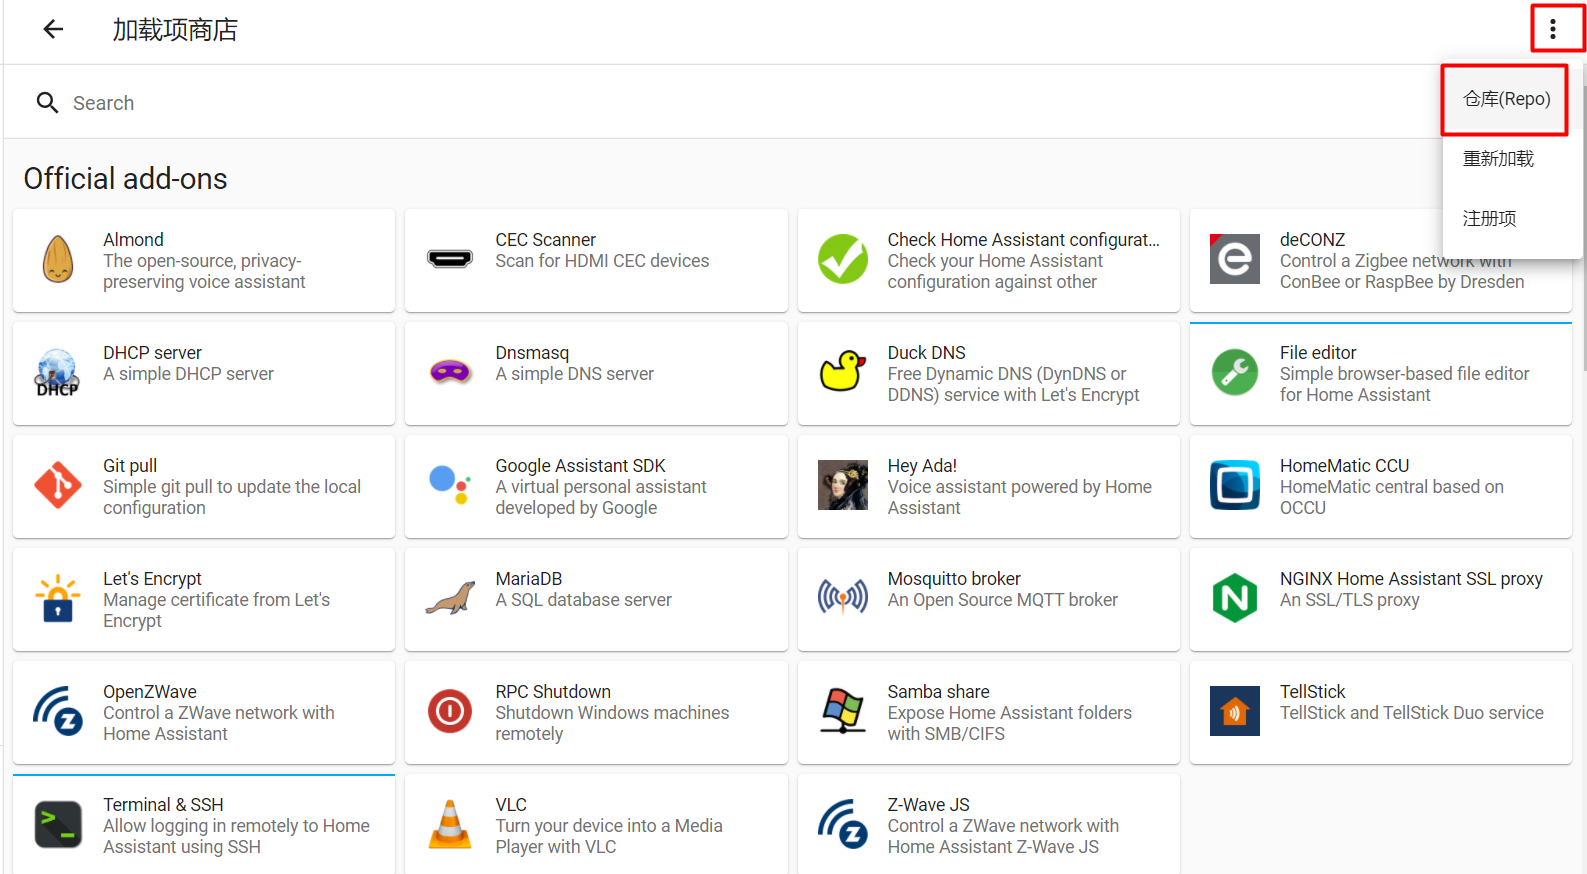The width and height of the screenshot is (1587, 874).
Task: Click the DHCP server title text
Action: 152,353
